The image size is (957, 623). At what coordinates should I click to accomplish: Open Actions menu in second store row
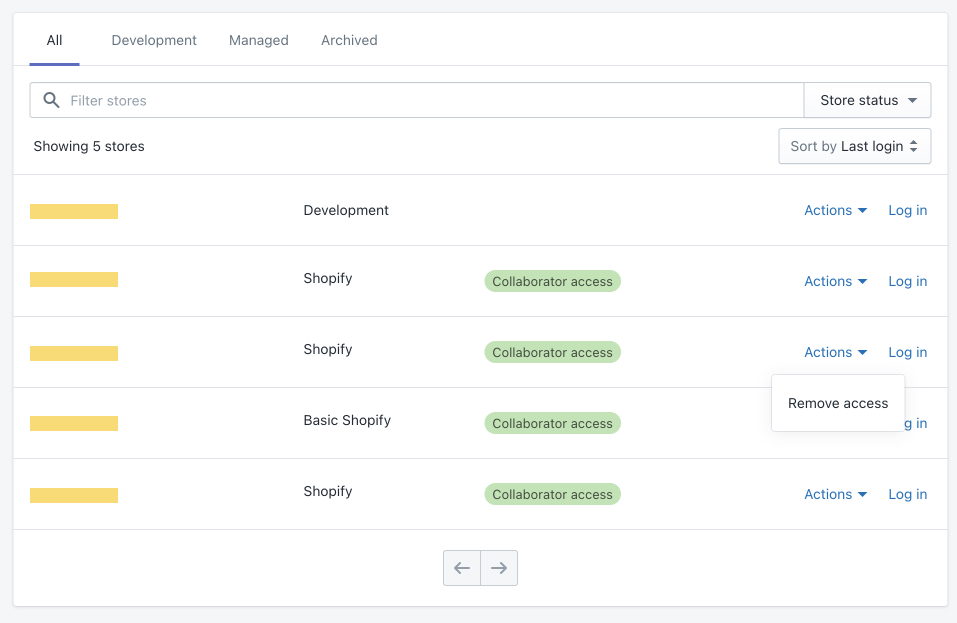(835, 281)
